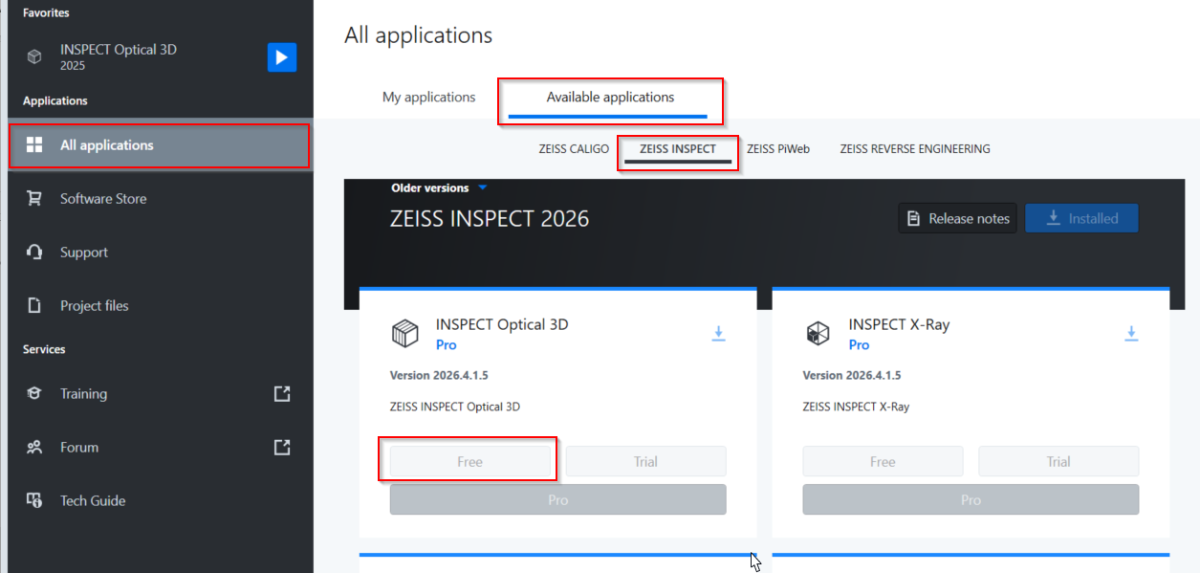The height and width of the screenshot is (573, 1200).
Task: Switch to Available applications tab
Action: (610, 97)
